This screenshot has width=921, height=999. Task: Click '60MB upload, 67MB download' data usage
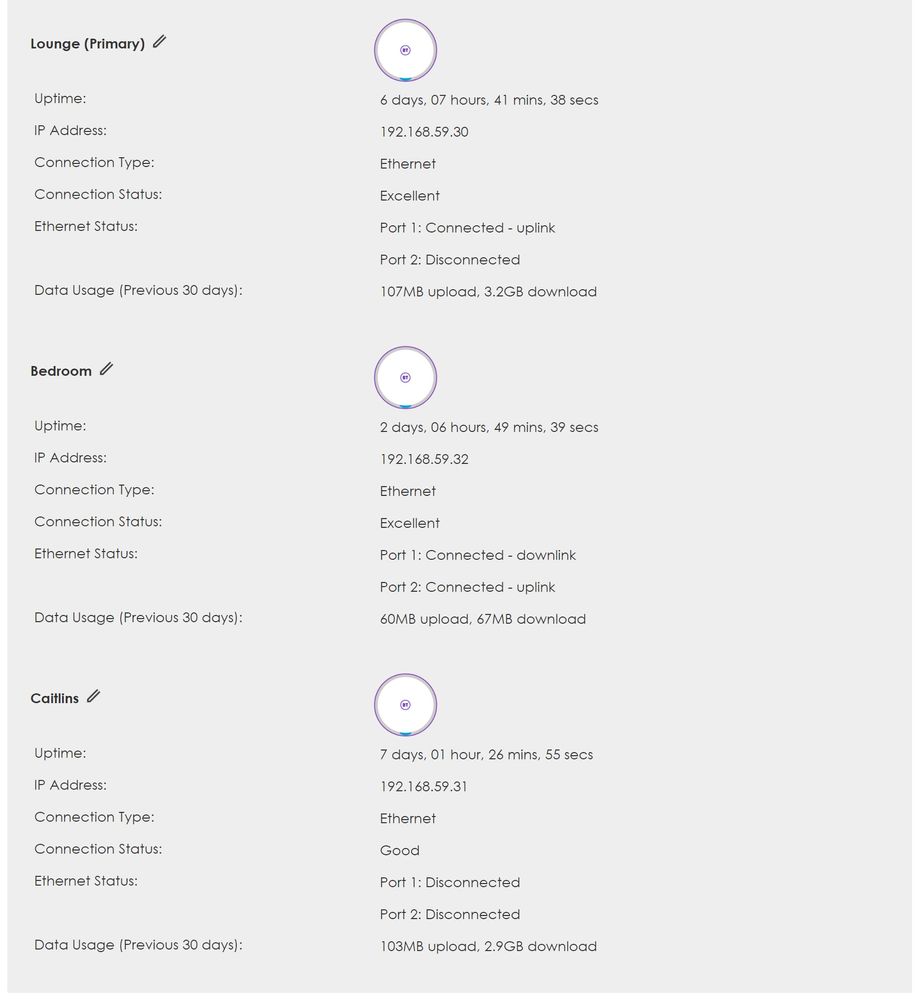[x=482, y=619]
